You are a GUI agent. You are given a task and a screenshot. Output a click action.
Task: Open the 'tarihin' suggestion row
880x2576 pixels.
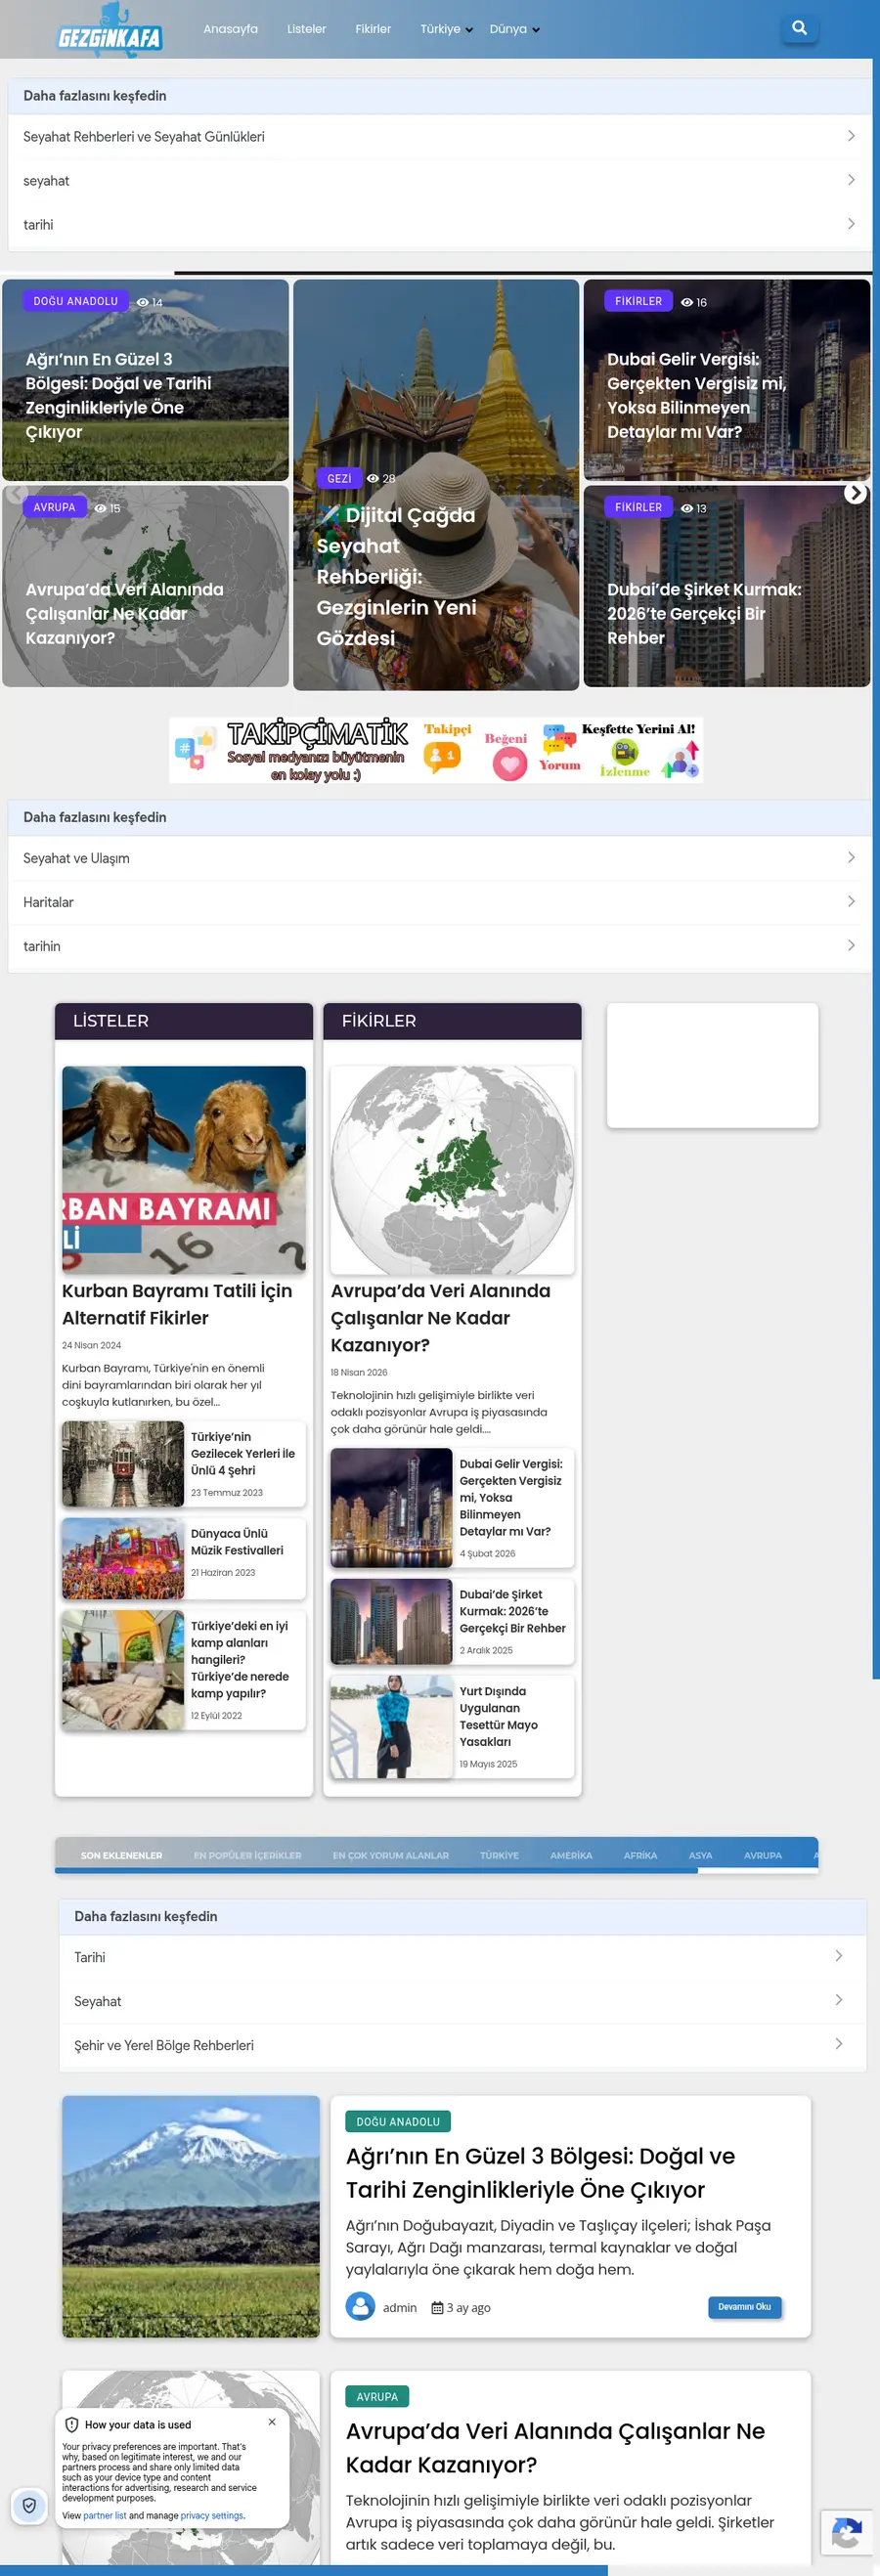439,945
